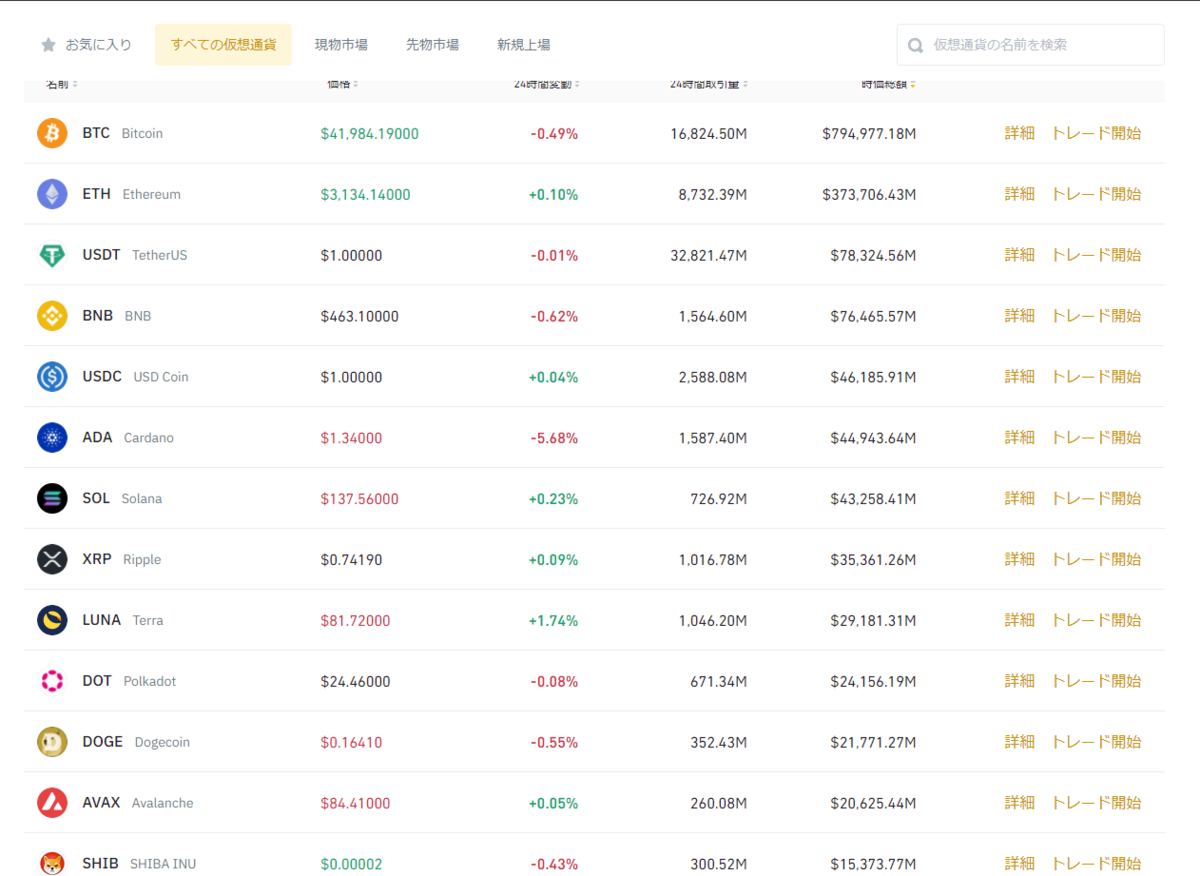1200x876 pixels.
Task: Click the Polkadot coin logo
Action: (52, 681)
